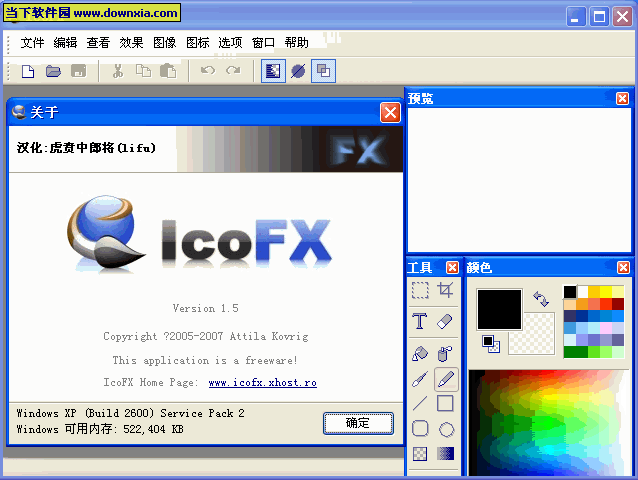Minimize the IcoFX main window

pos(575,17)
